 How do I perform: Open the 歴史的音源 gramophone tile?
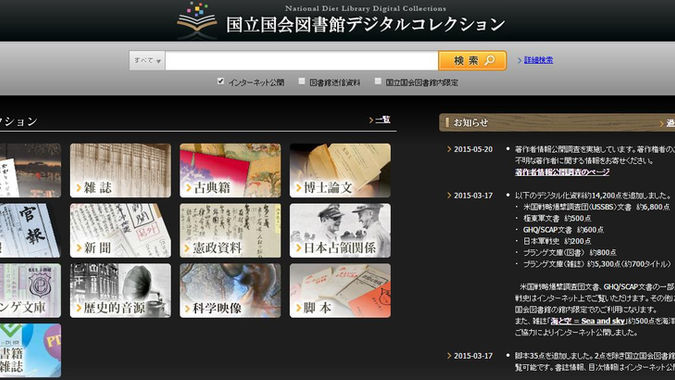coord(121,290)
